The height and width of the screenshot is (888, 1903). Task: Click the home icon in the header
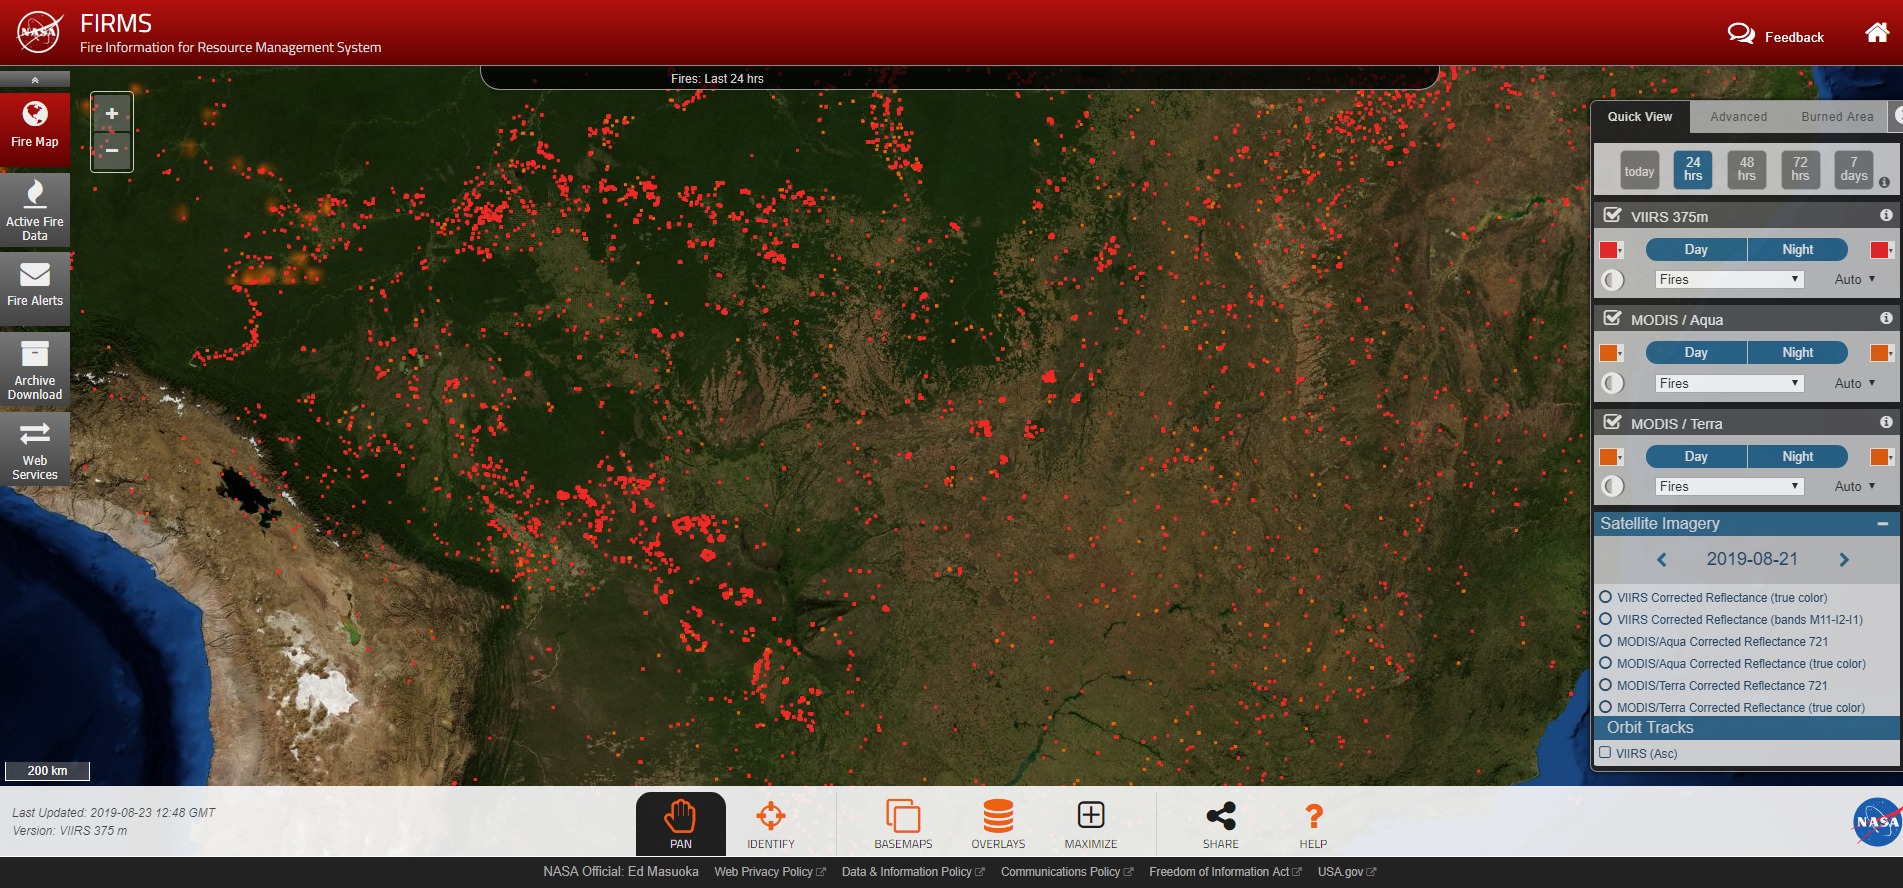click(1877, 33)
